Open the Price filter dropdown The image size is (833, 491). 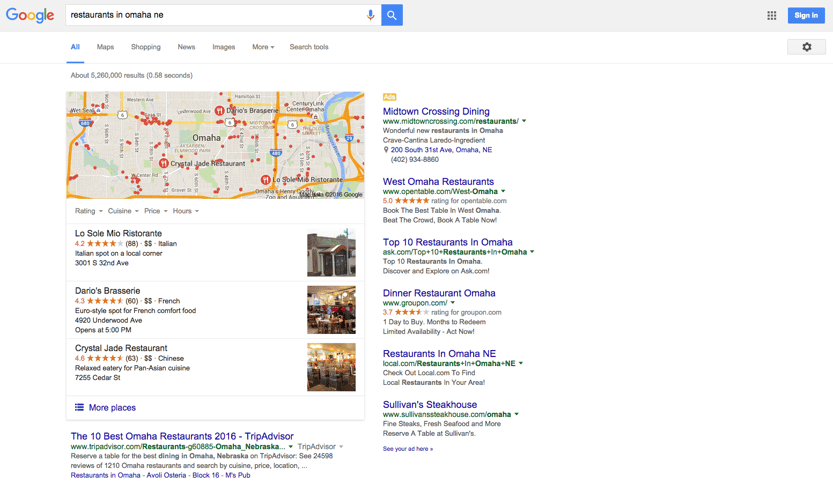[156, 211]
